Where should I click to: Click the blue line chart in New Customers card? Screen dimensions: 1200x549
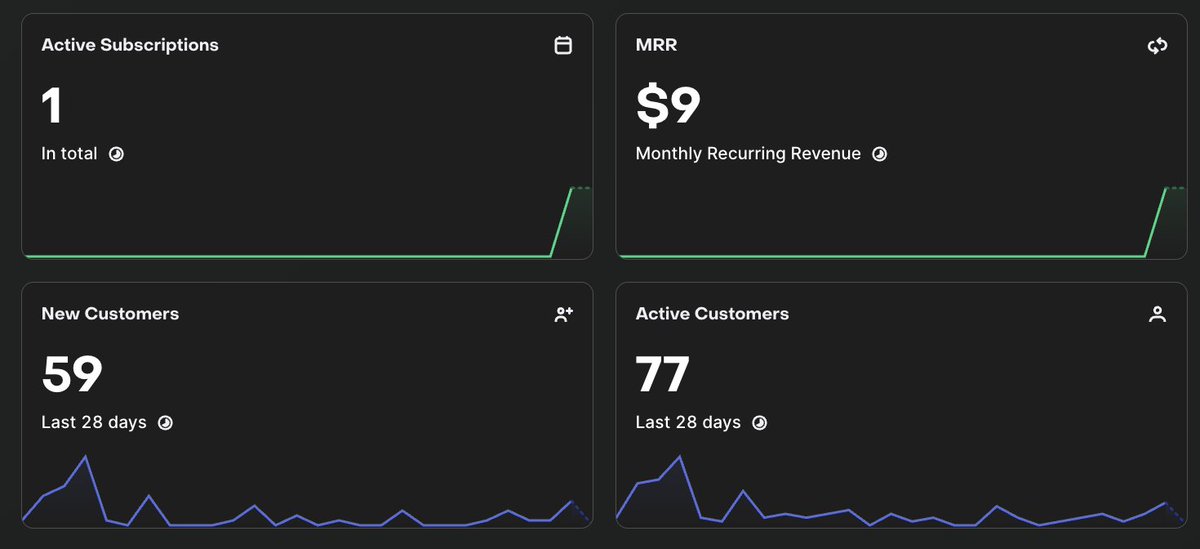307,490
